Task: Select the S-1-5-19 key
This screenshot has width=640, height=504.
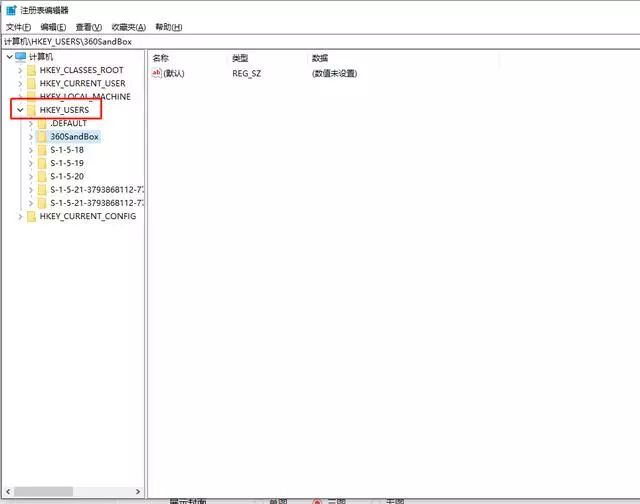Action: pyautogui.click(x=67, y=163)
